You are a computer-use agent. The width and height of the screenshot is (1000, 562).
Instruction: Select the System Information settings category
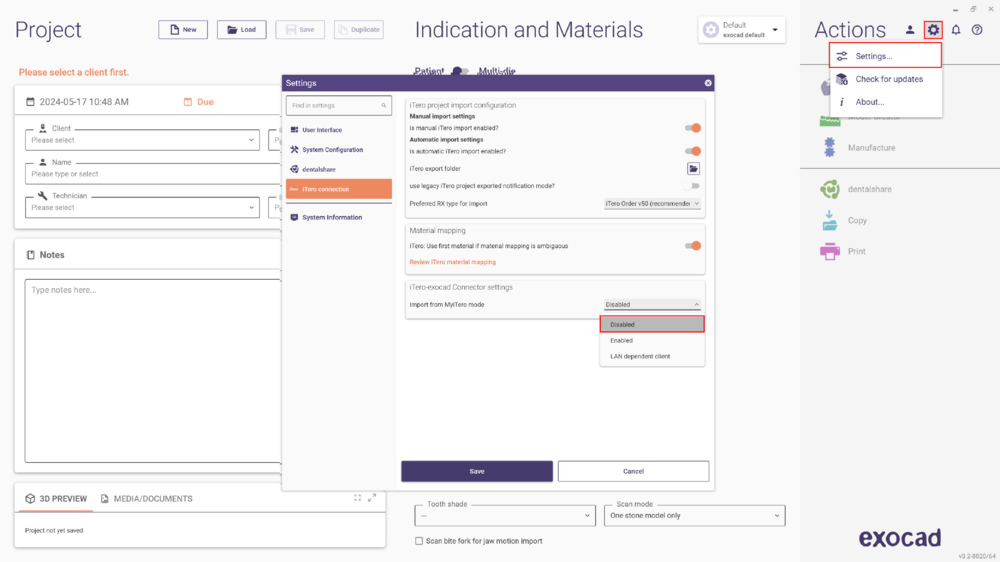[339, 217]
